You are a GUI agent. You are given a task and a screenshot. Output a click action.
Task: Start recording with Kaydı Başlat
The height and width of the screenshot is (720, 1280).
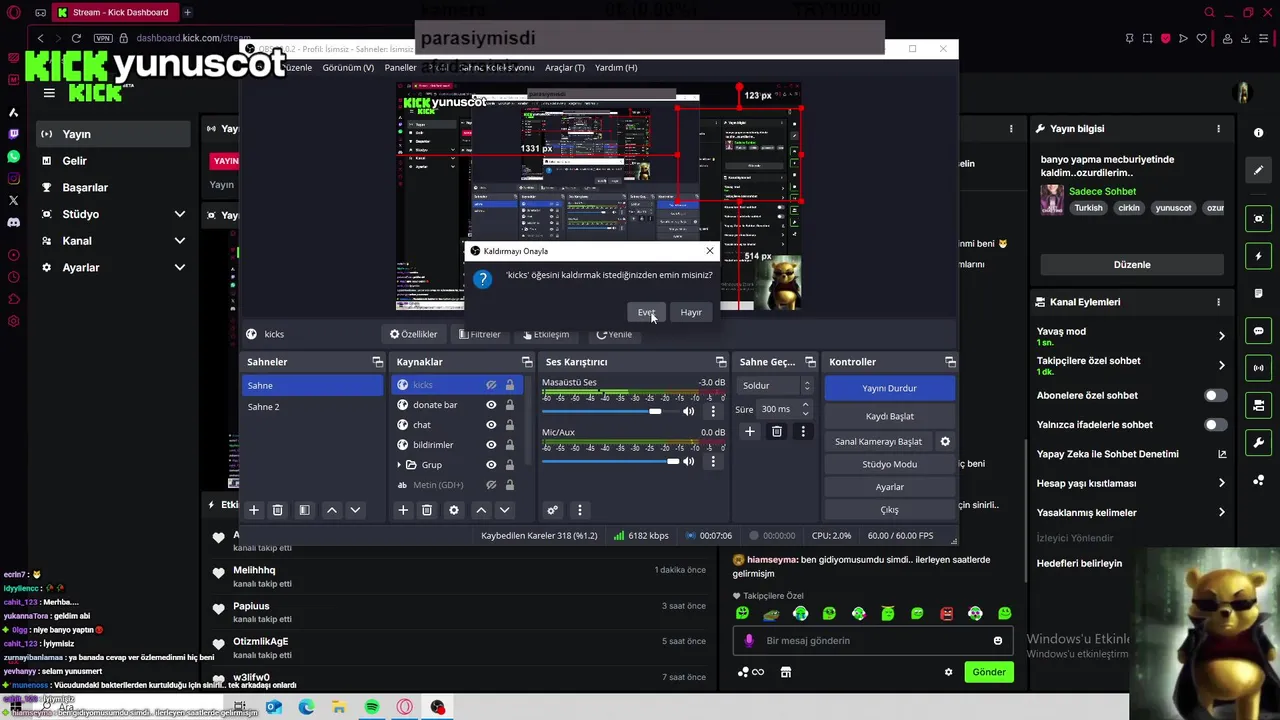[x=889, y=416]
